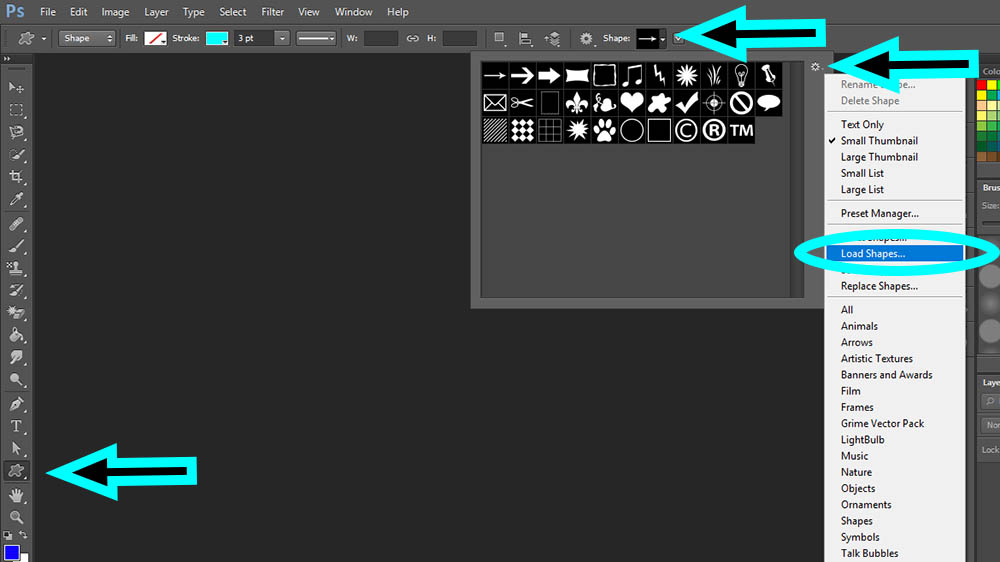Screen dimensions: 1000x562
Task: Select the Smudge tool
Action: click(x=16, y=357)
